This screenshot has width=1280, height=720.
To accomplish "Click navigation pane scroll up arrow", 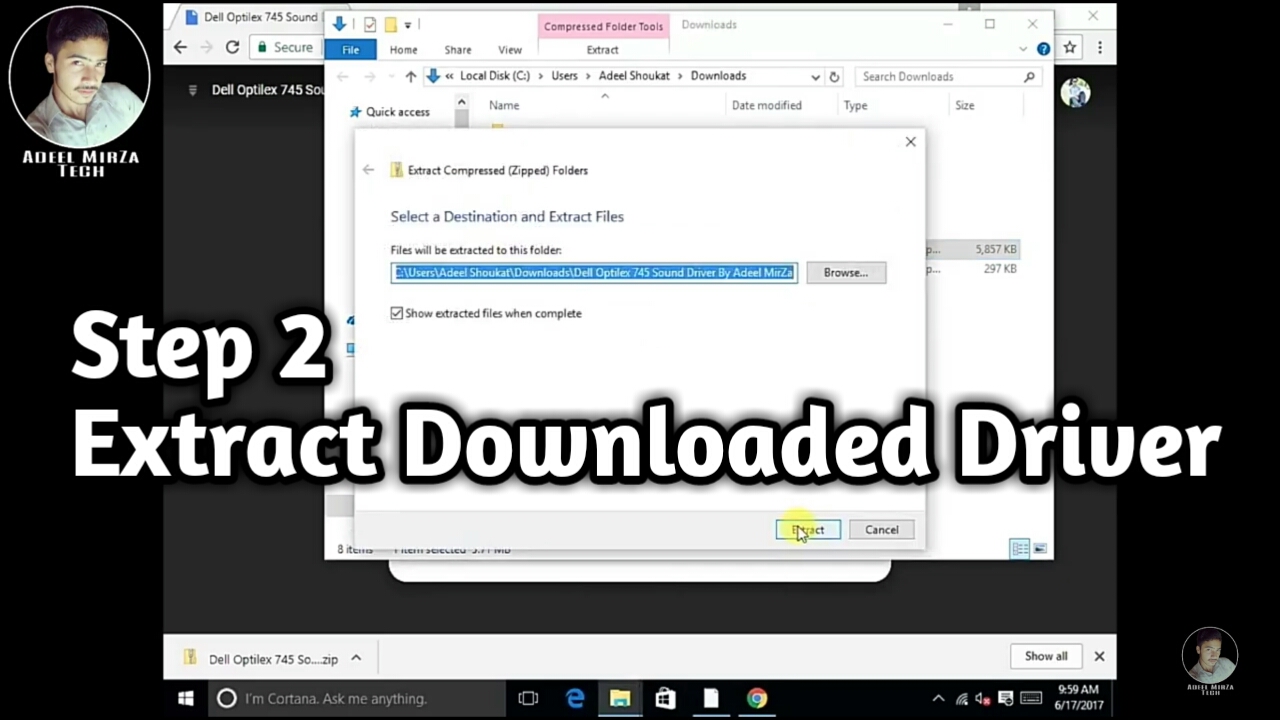I will [x=461, y=102].
